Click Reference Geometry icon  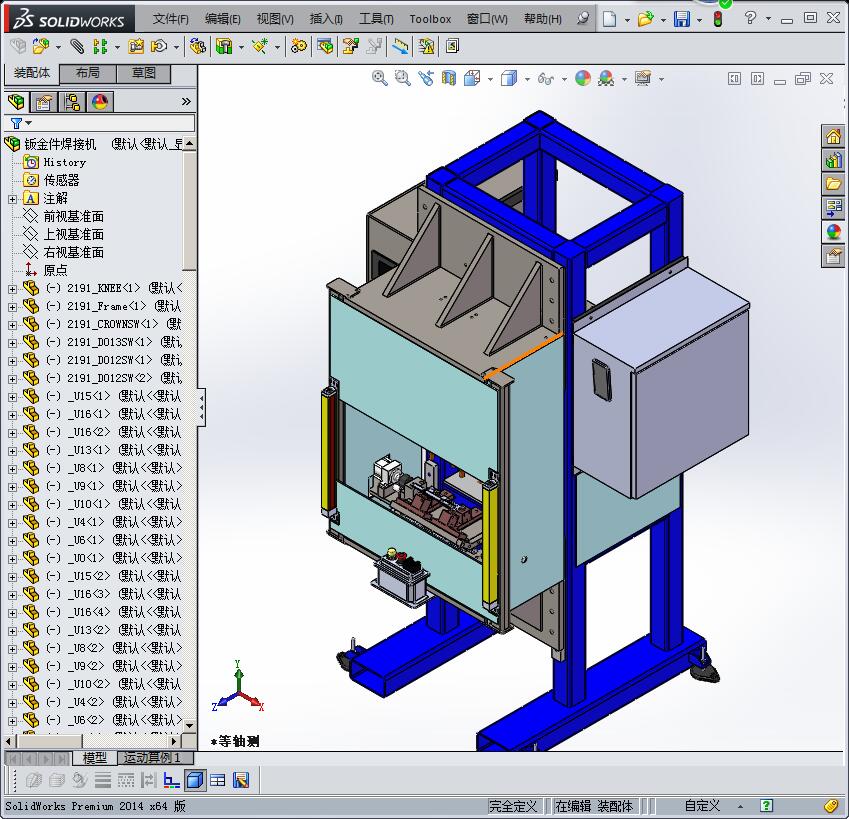pyautogui.click(x=260, y=47)
